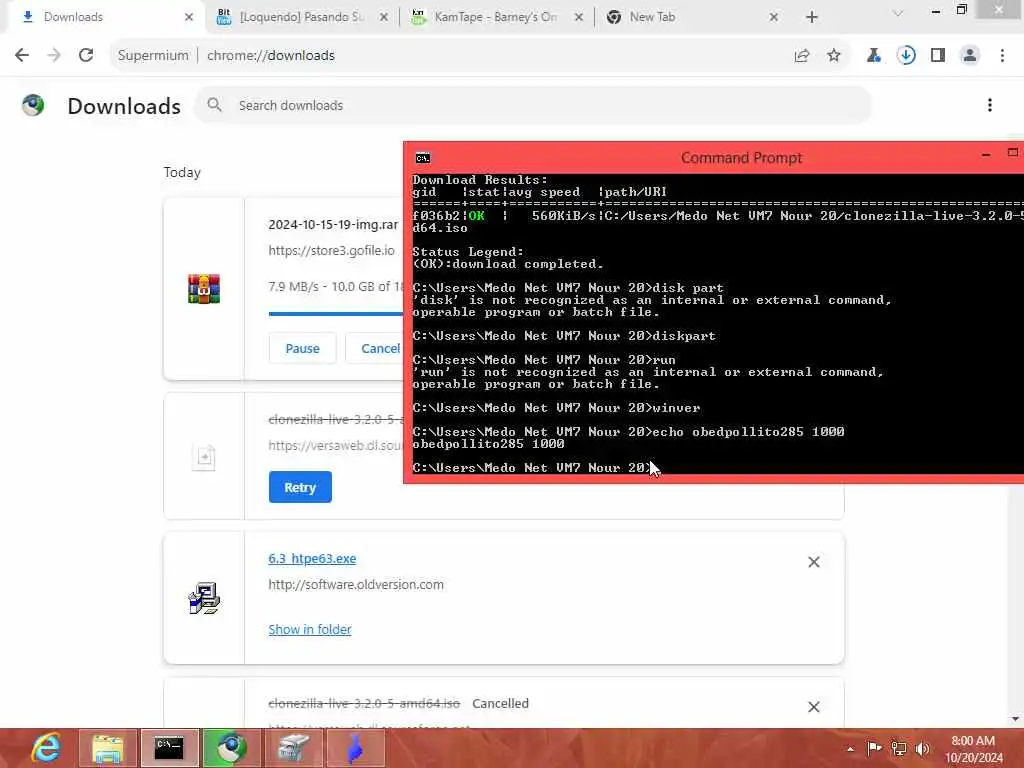Viewport: 1024px width, 768px height.
Task: Toggle the browser side panel icon
Action: click(938, 56)
